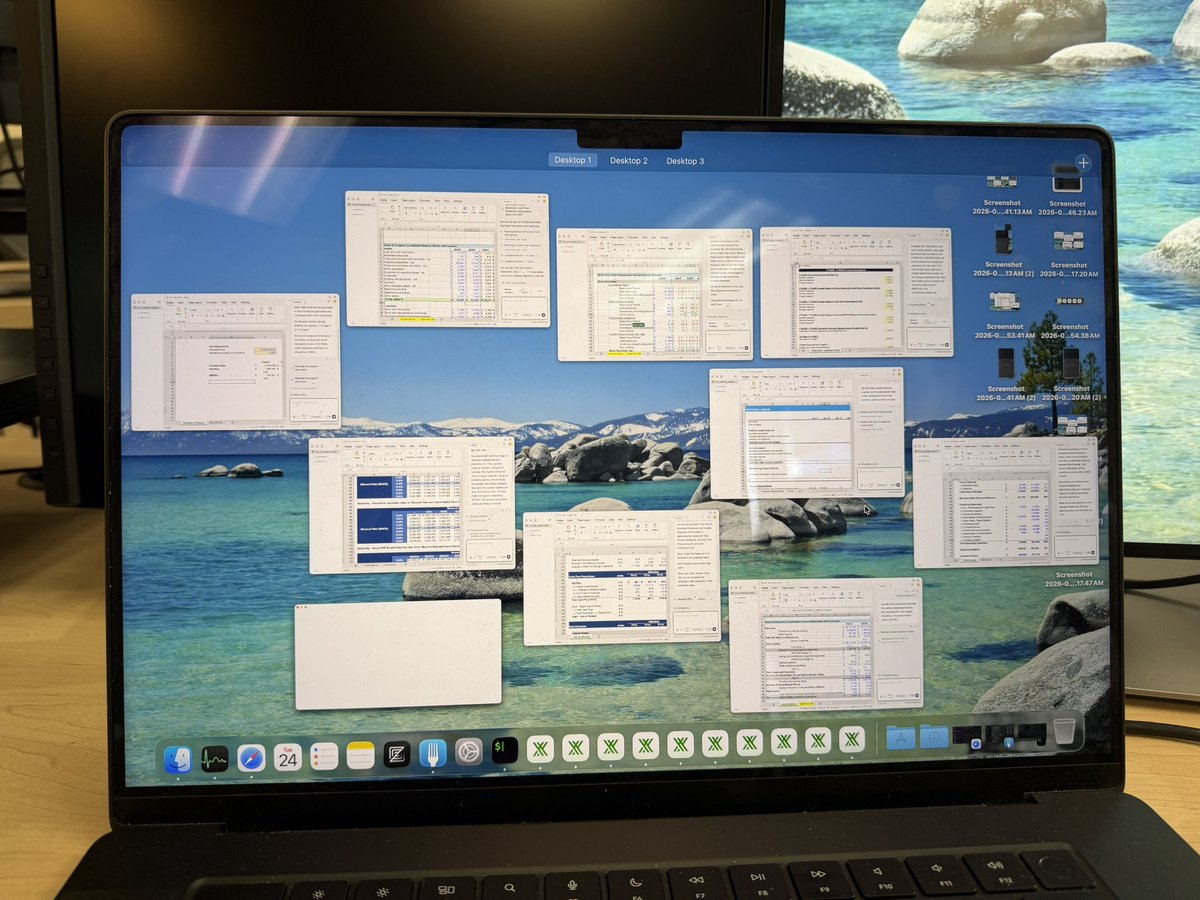Select the window with light-blue header banner
The width and height of the screenshot is (1200, 900).
click(807, 432)
